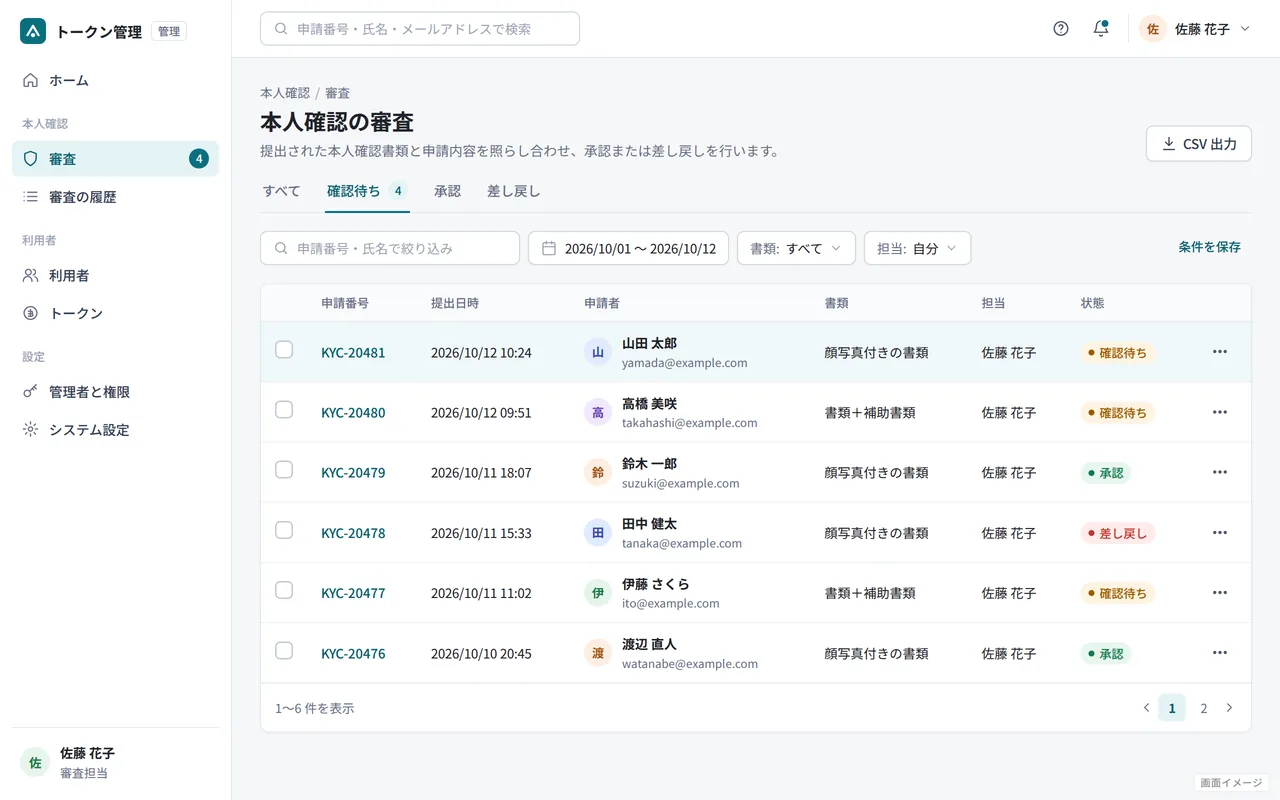The width and height of the screenshot is (1280, 800).
Task: Open row actions menu for KYC-20476
Action: click(1219, 653)
